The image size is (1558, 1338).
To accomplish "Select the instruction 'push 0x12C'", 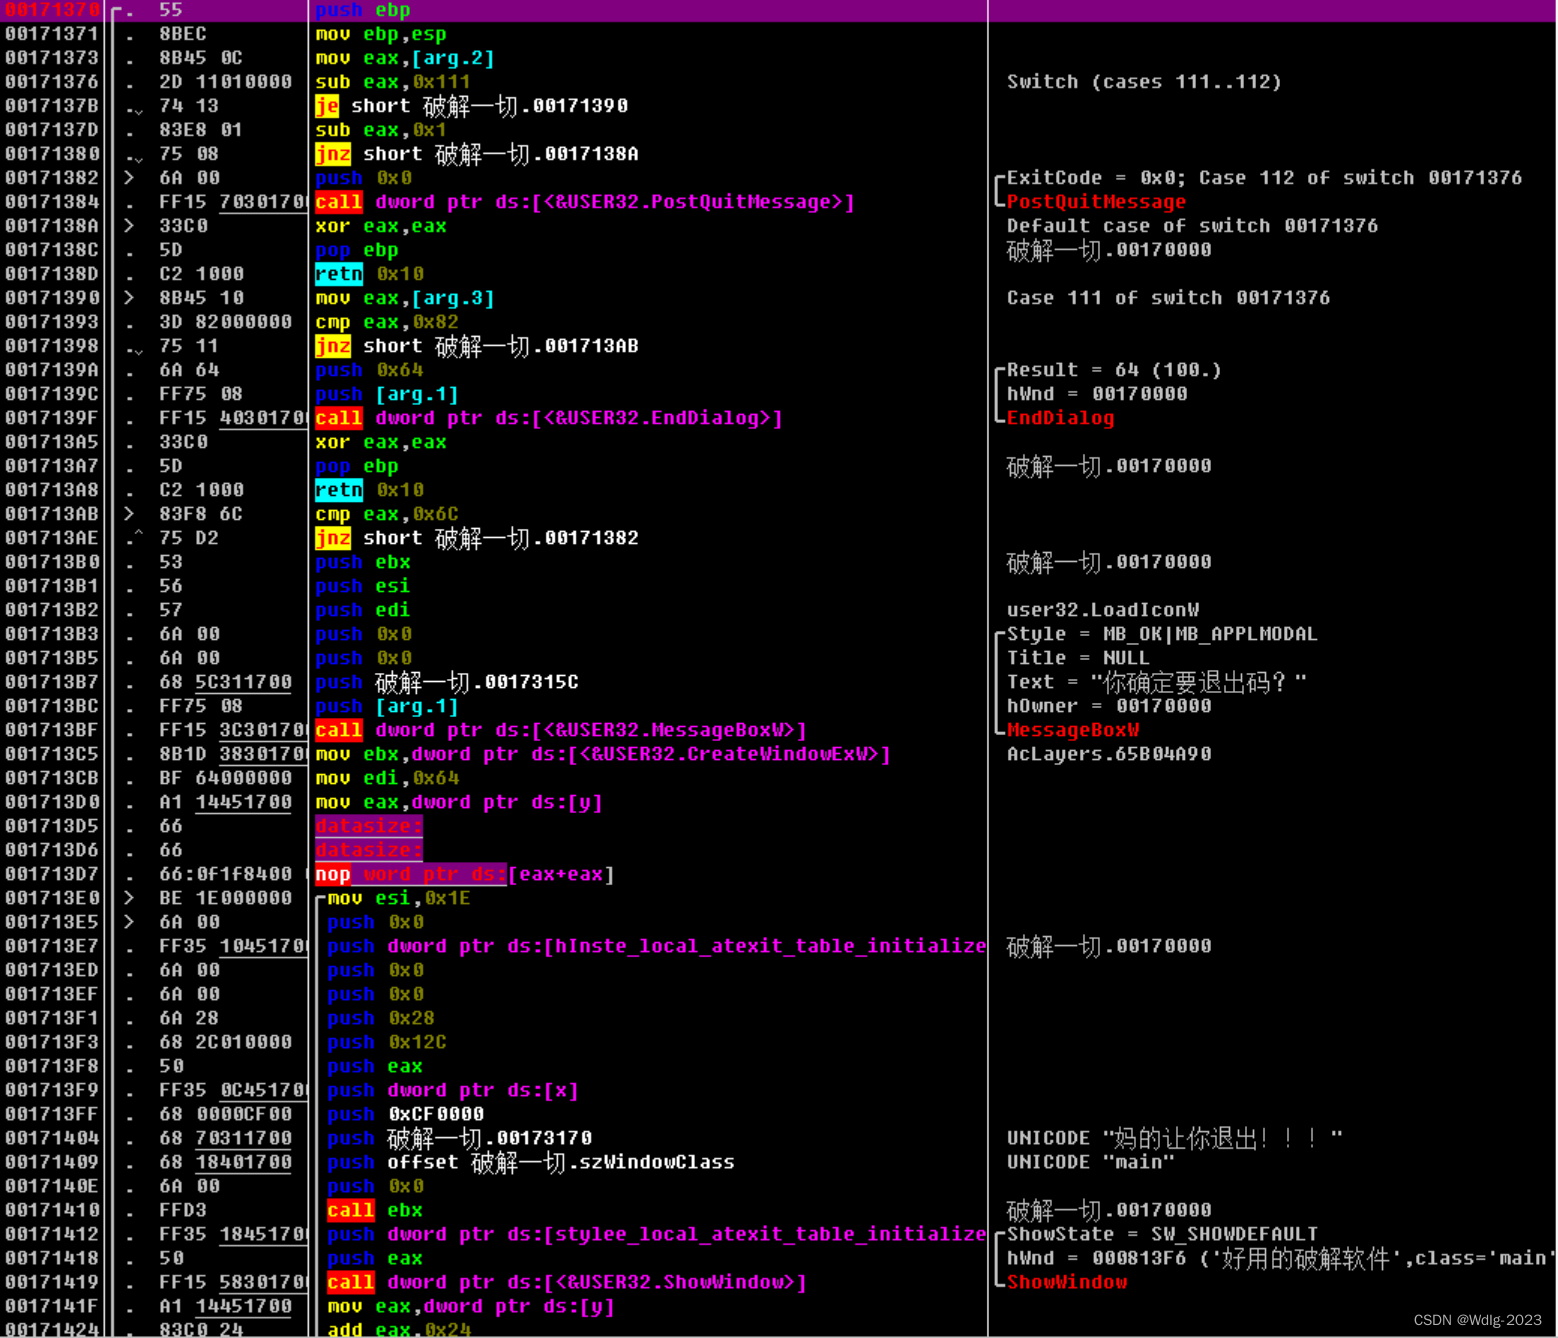I will [x=387, y=1042].
